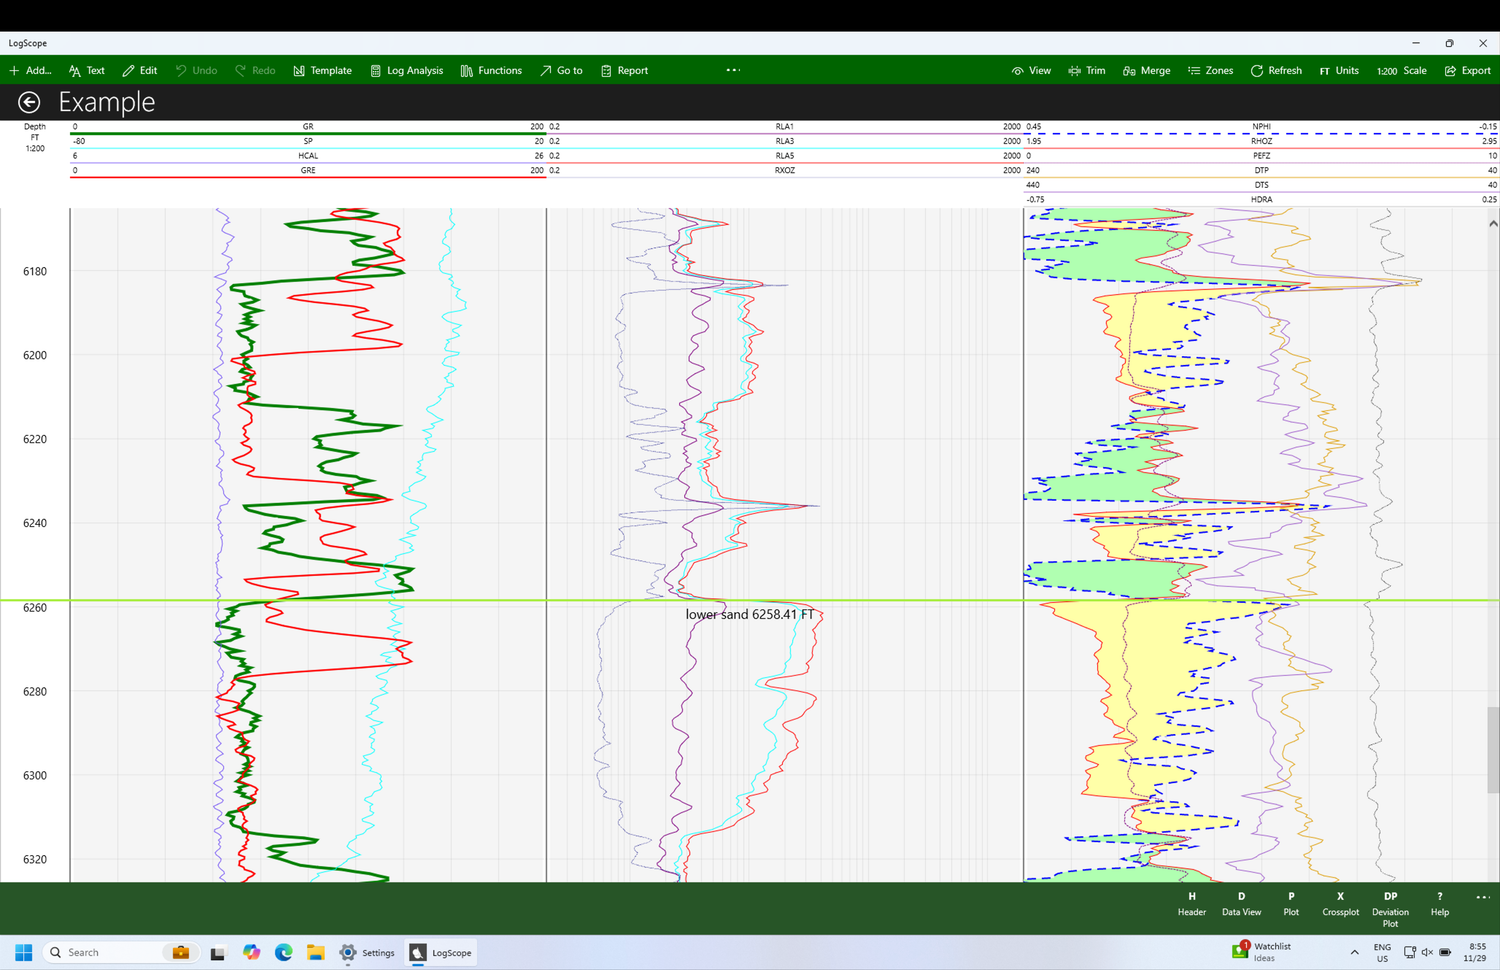1500x970 pixels.
Task: Open the Template menu
Action: click(x=322, y=71)
